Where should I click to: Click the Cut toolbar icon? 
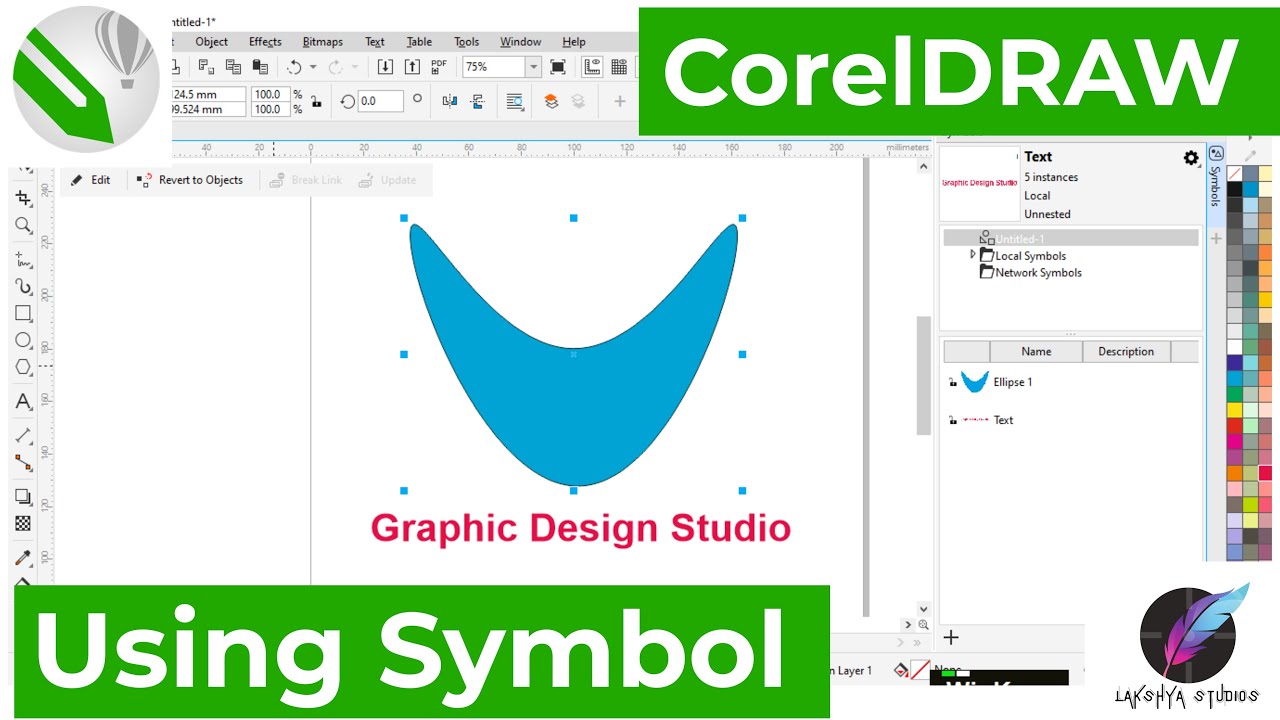coord(206,67)
